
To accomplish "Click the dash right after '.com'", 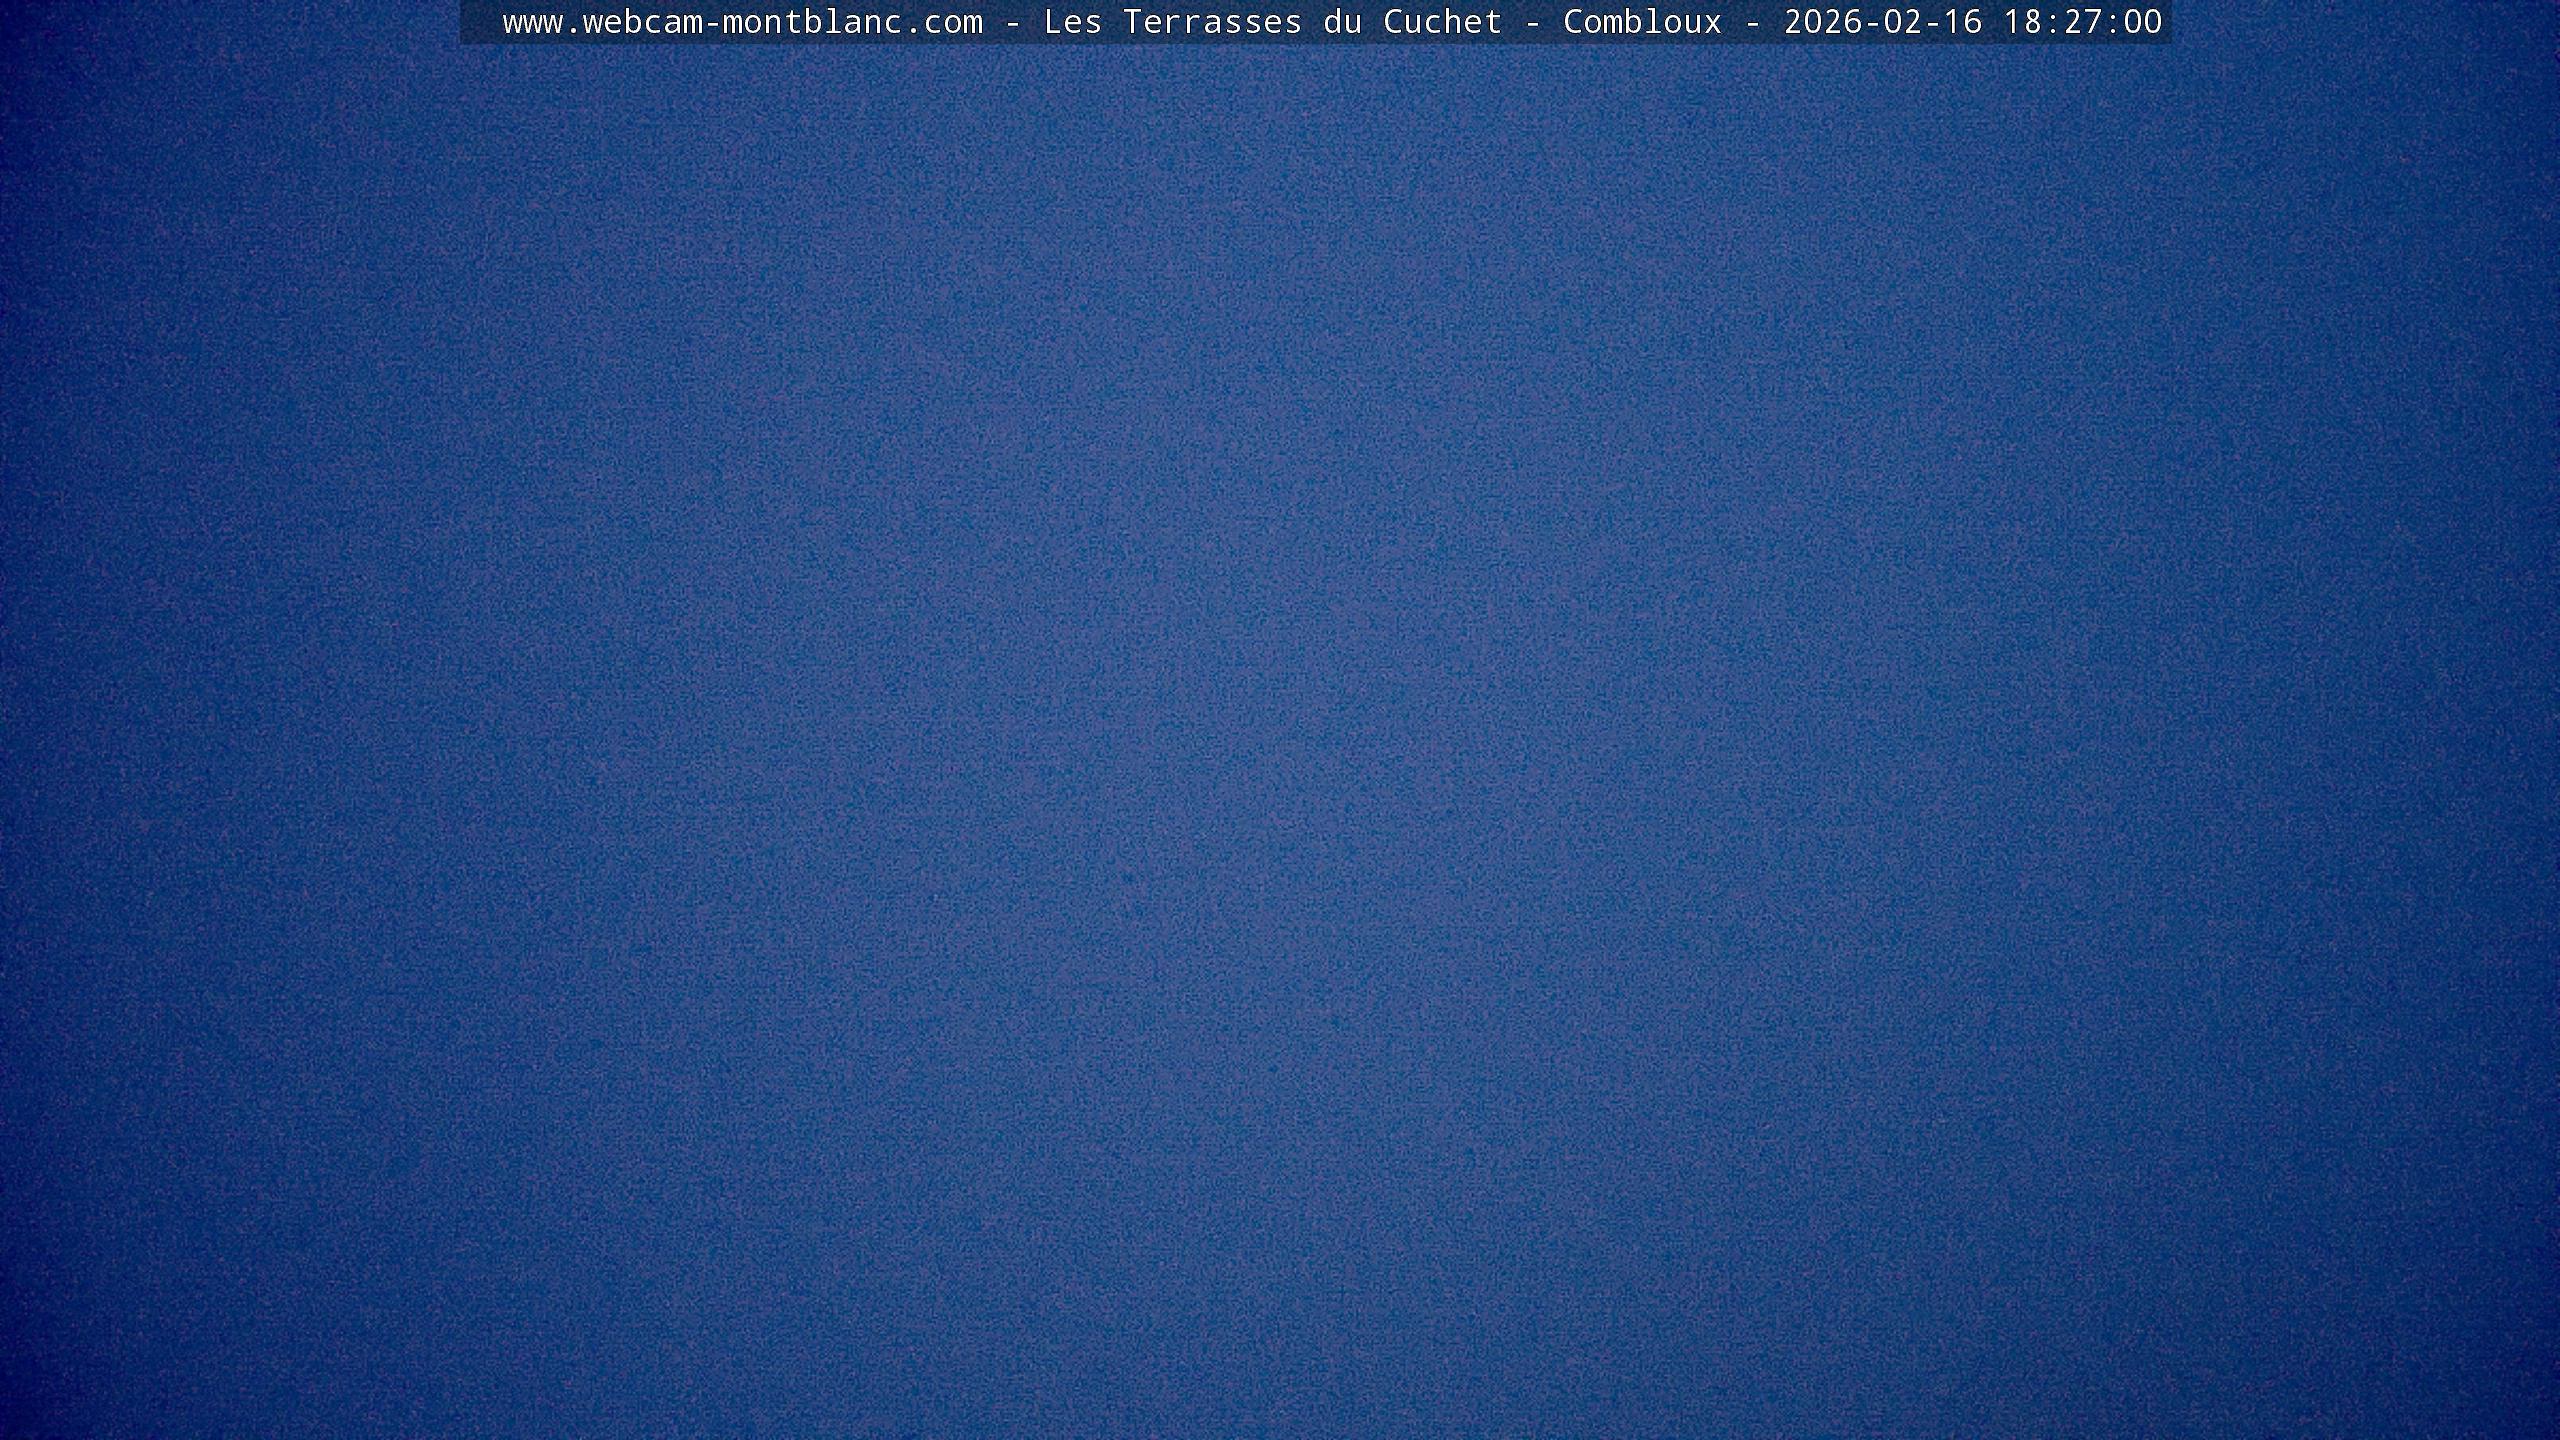I will click(x=1013, y=22).
